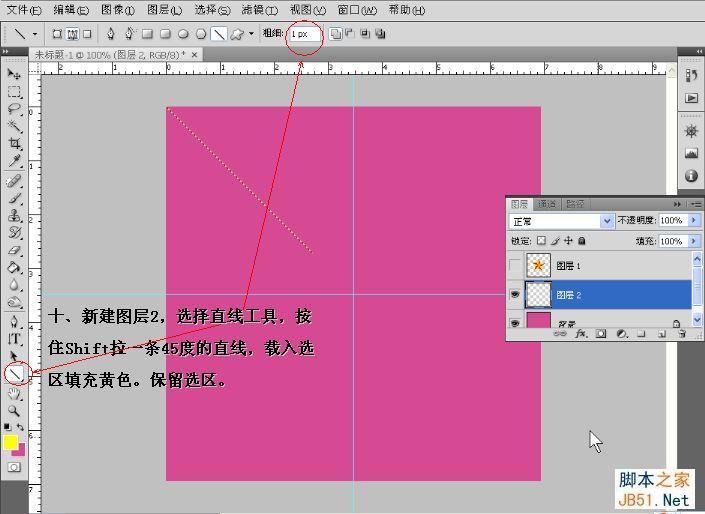Enable Add to path area option
The height and width of the screenshot is (514, 705).
click(x=335, y=34)
